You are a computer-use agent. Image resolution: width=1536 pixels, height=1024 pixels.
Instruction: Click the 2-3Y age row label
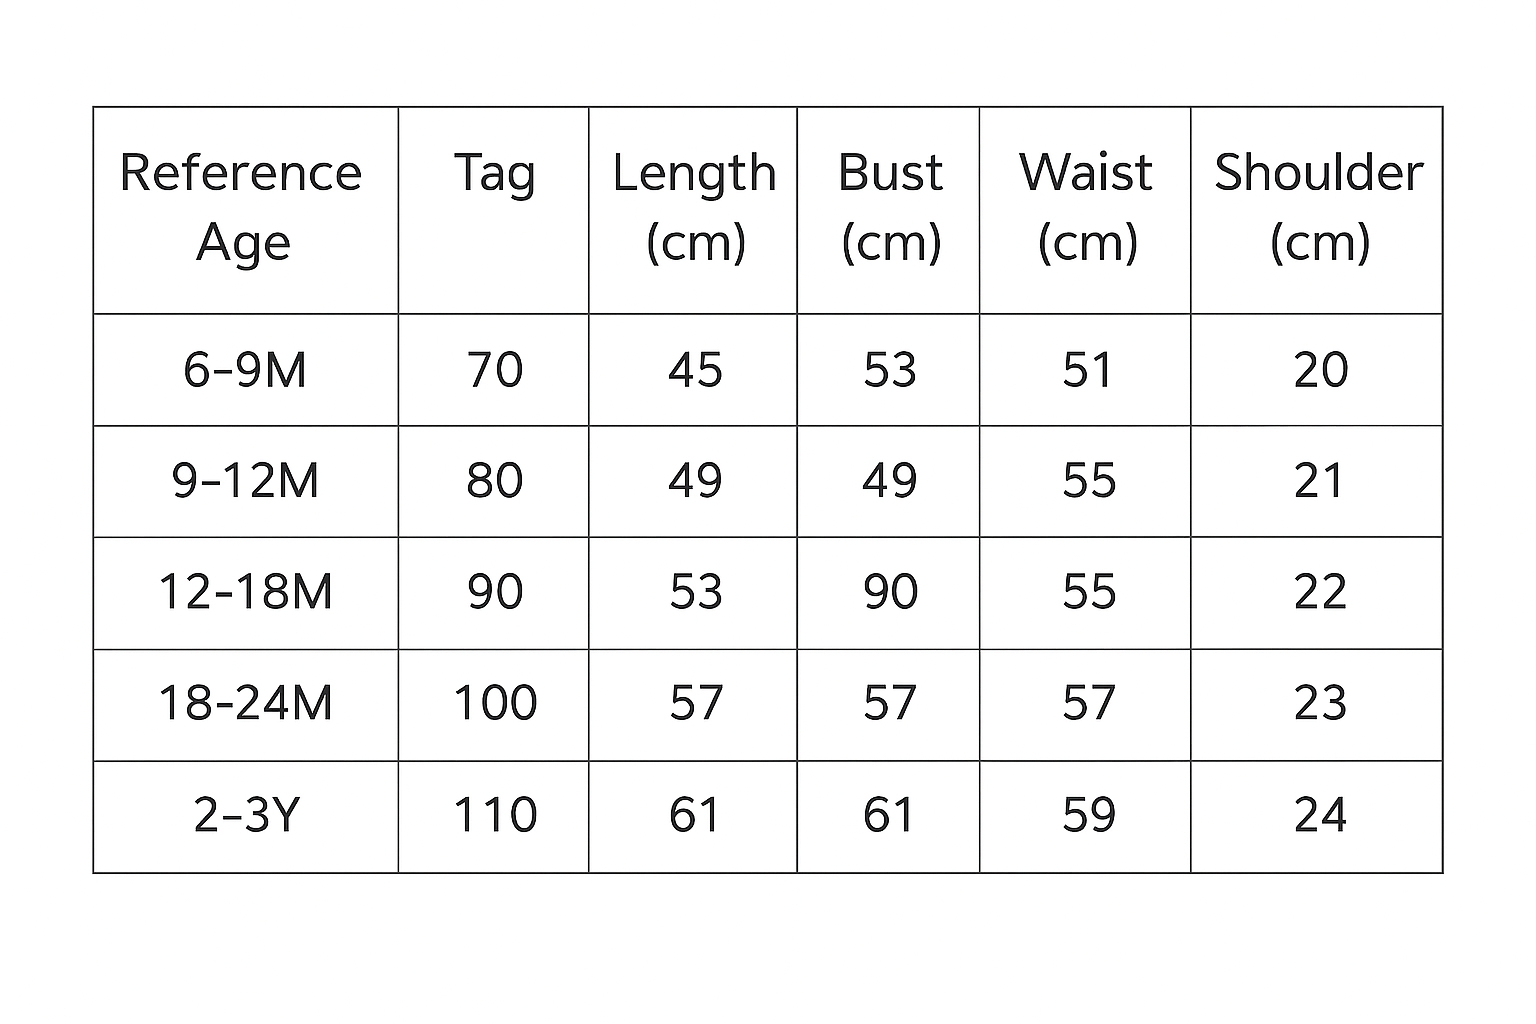click(245, 815)
